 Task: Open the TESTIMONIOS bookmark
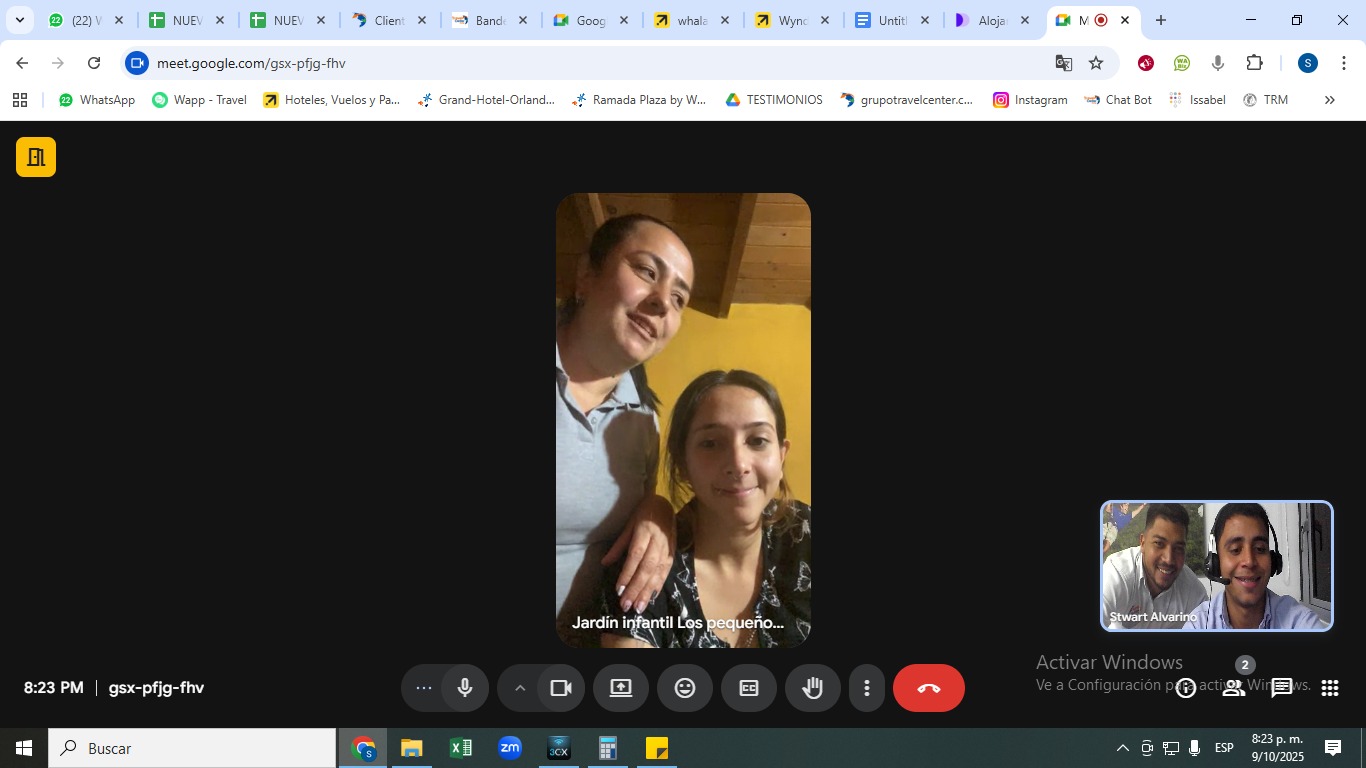(774, 100)
